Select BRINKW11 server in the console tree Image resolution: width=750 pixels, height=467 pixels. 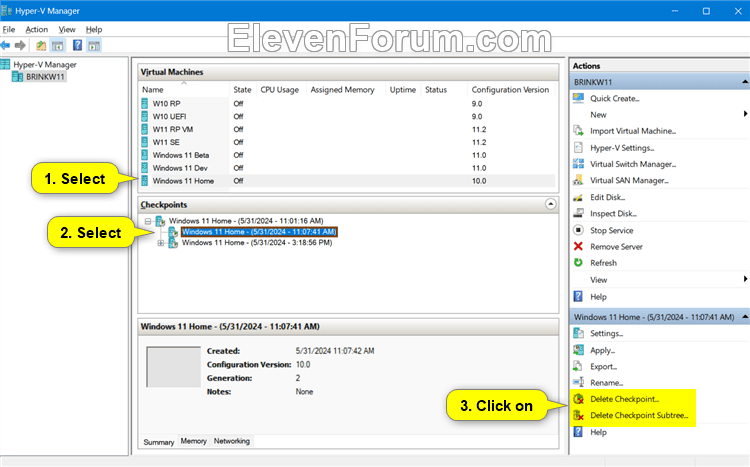click(45, 77)
